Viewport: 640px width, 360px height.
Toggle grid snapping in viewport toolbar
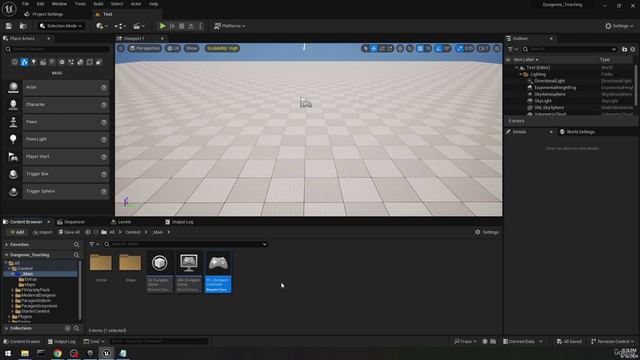pos(420,49)
